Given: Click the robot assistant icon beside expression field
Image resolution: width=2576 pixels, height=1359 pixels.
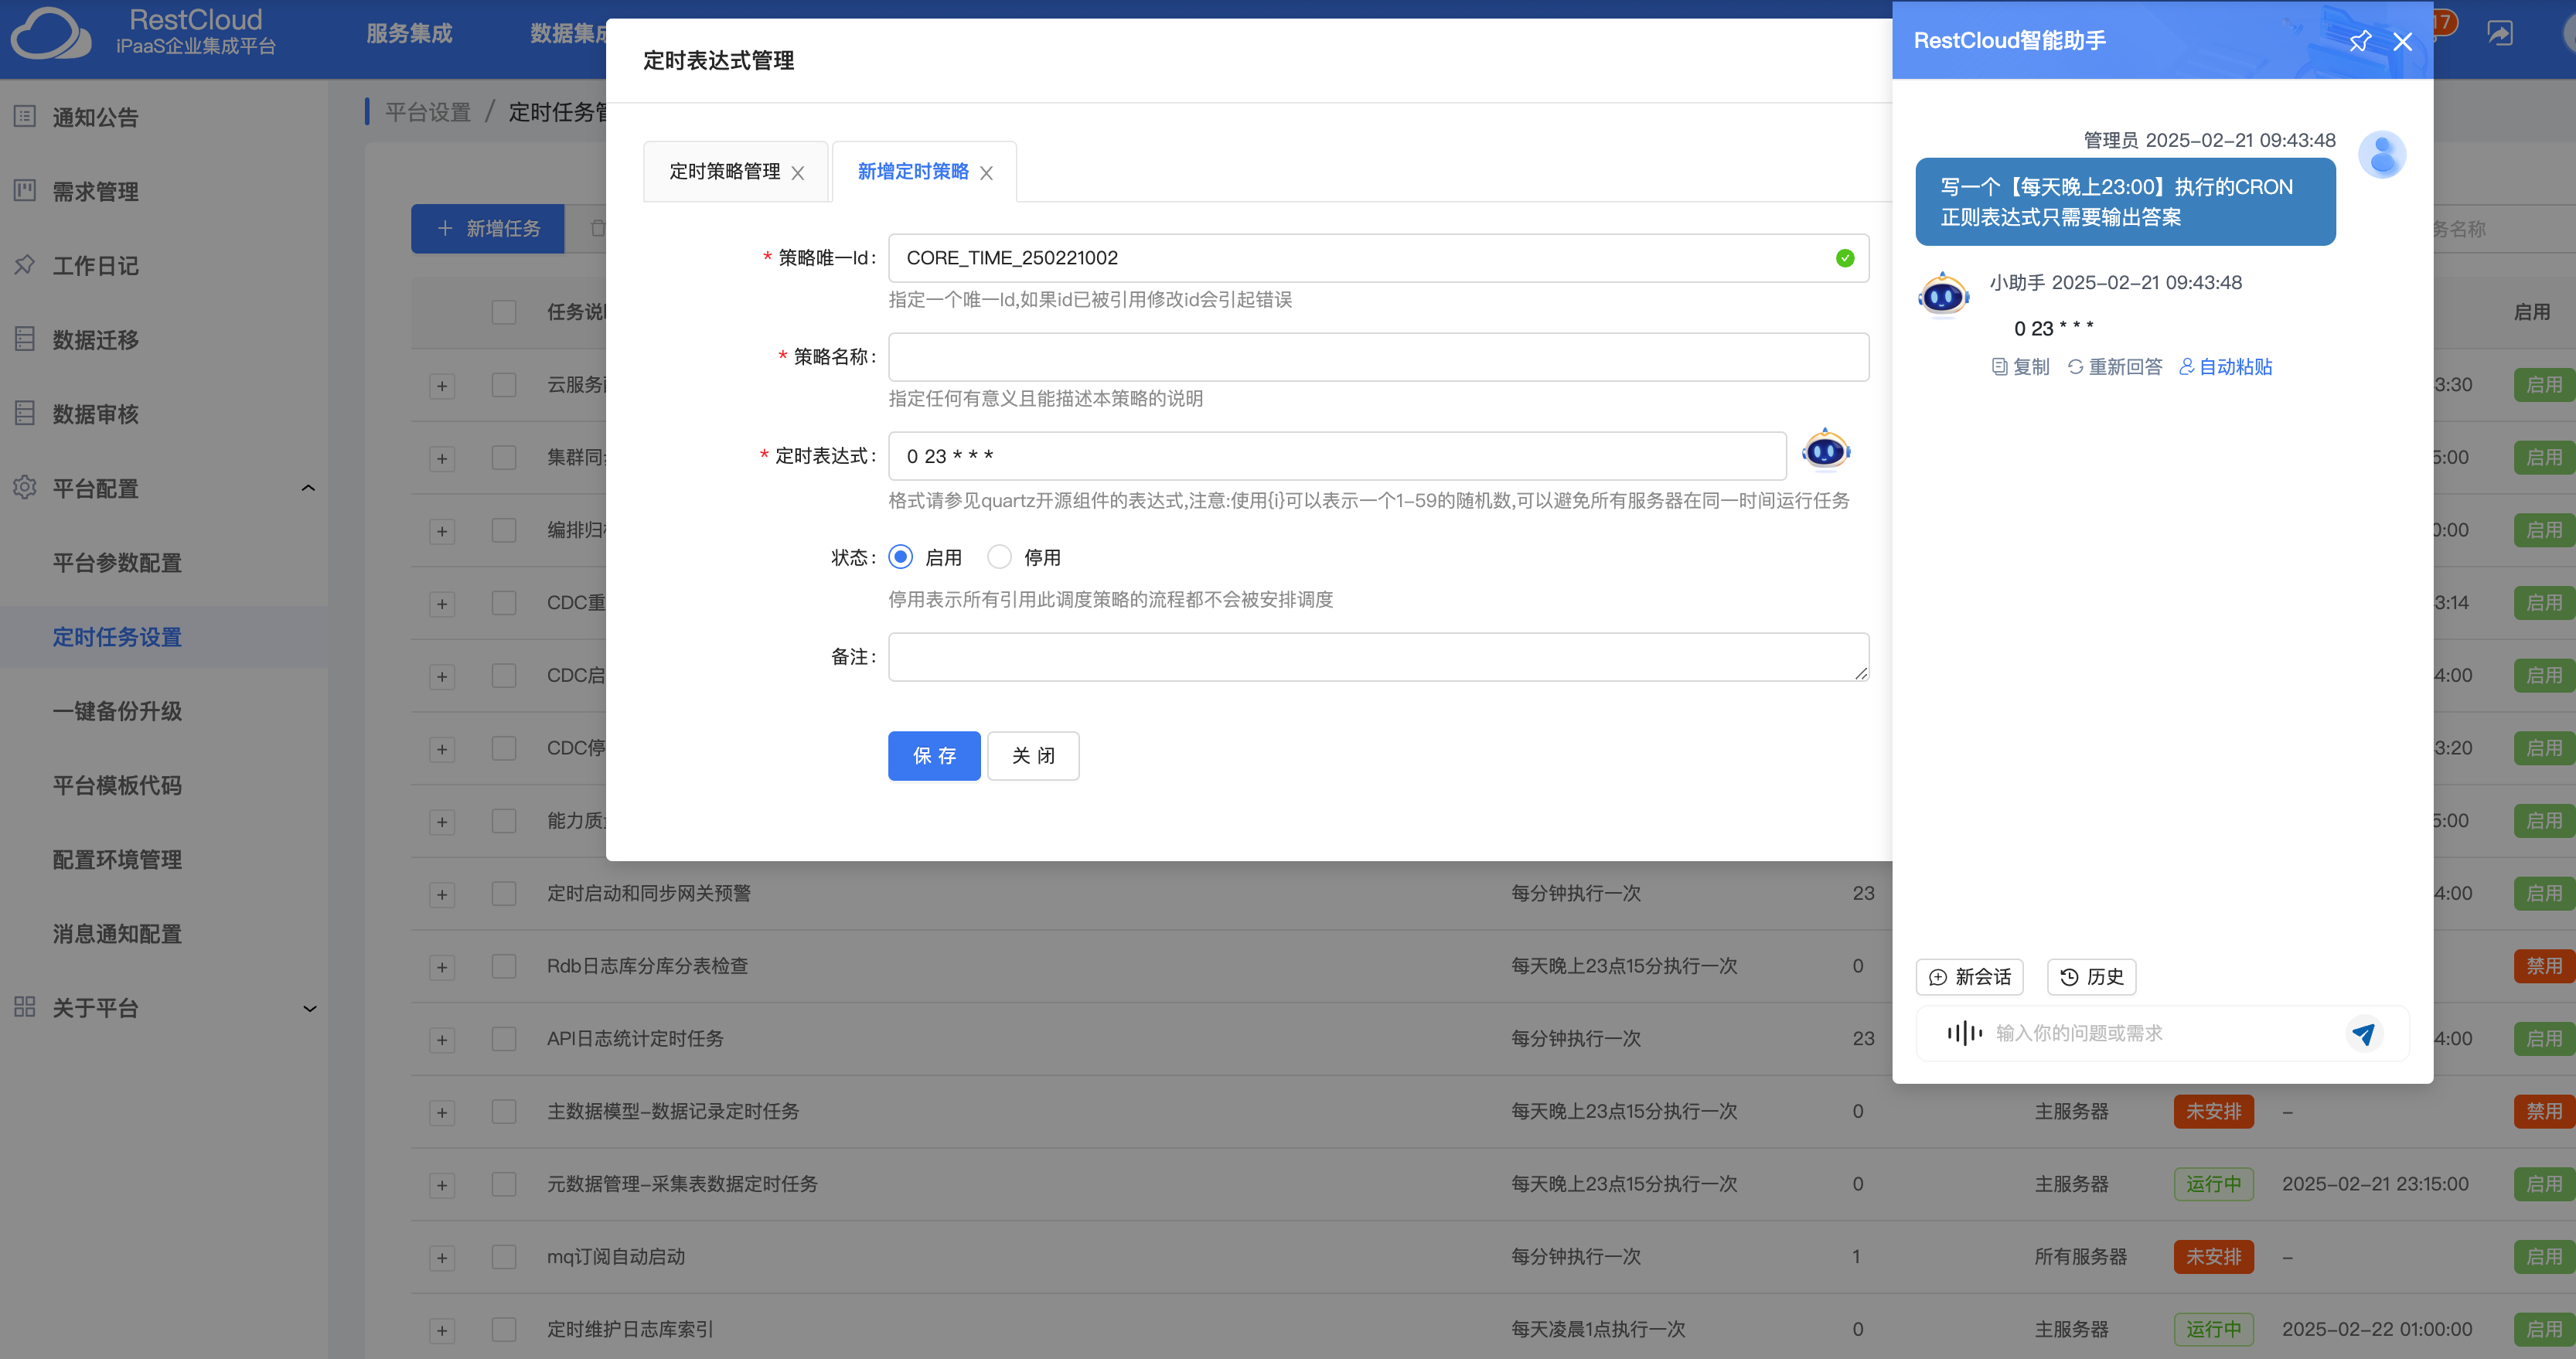Looking at the screenshot, I should tap(1825, 451).
